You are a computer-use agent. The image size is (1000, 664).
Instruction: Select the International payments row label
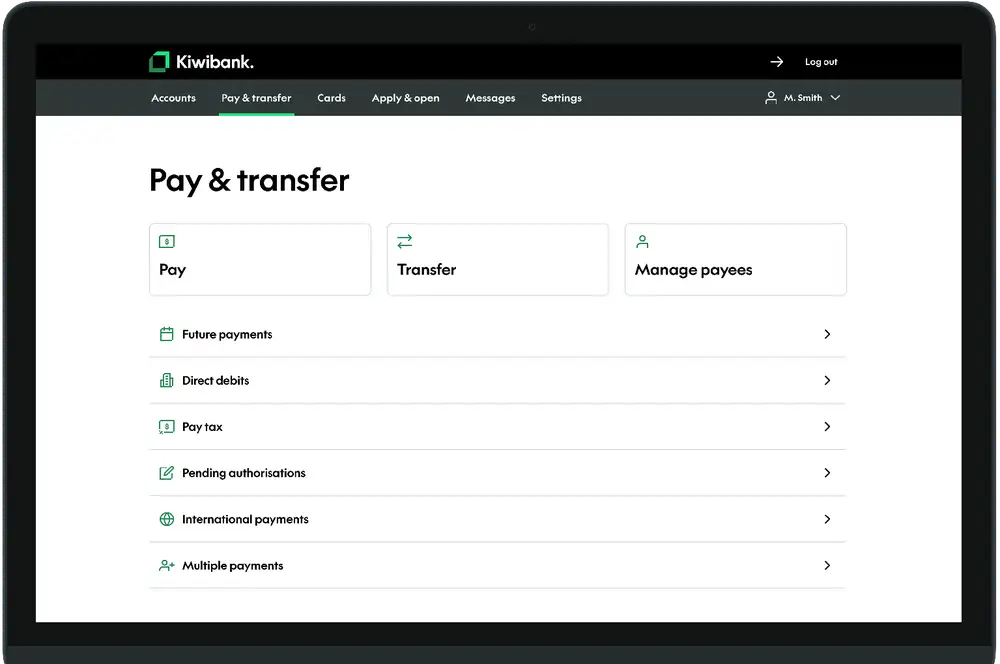(x=245, y=519)
